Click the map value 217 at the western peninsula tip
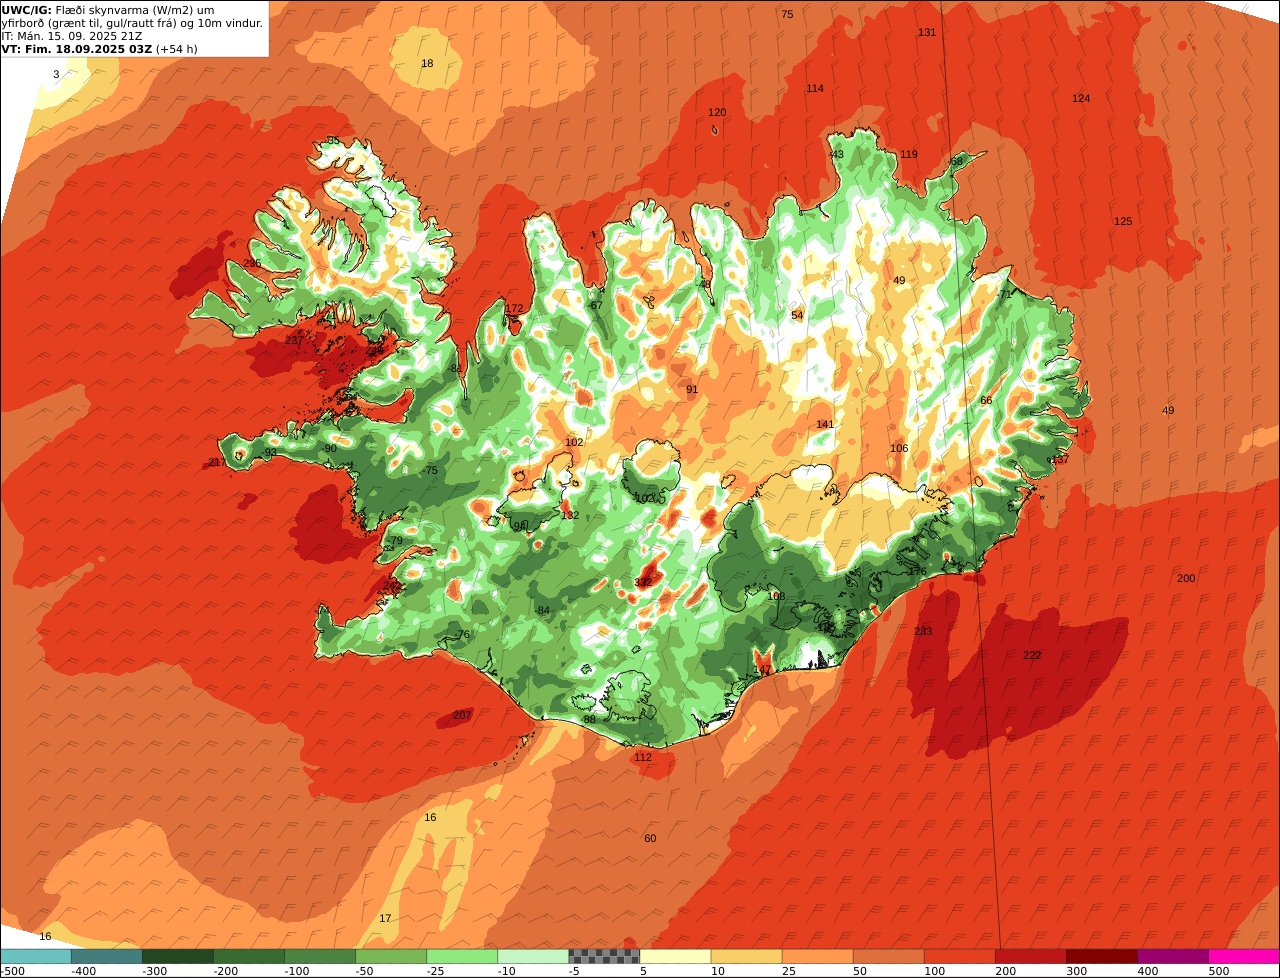 click(x=217, y=462)
